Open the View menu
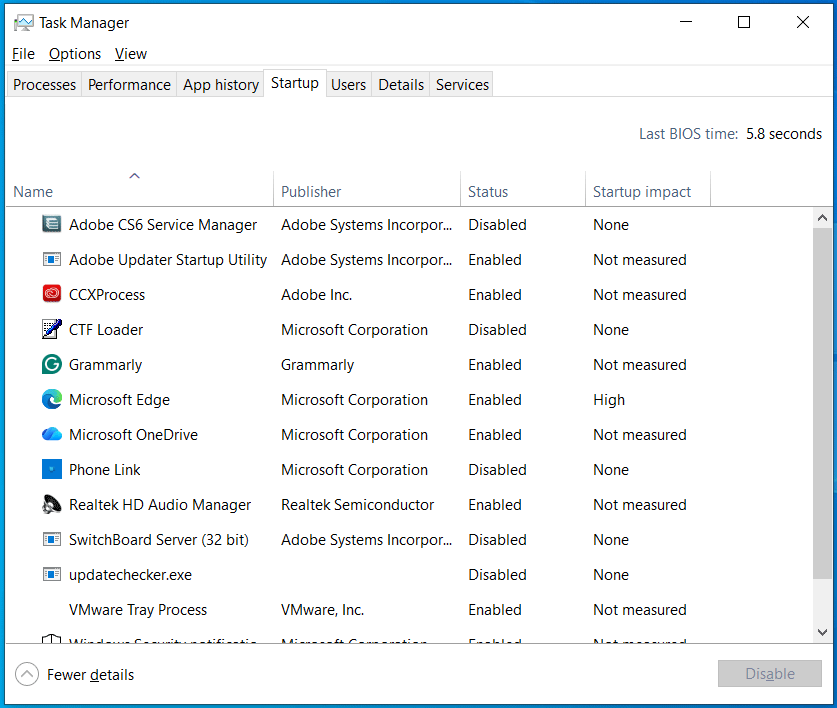837x708 pixels. [x=130, y=53]
